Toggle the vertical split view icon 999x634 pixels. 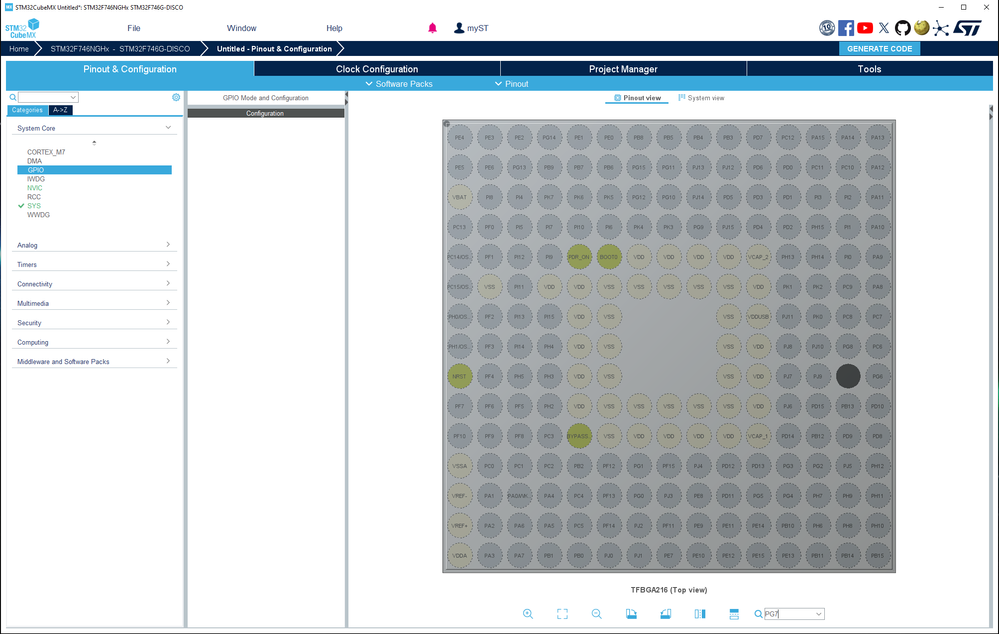click(700, 614)
